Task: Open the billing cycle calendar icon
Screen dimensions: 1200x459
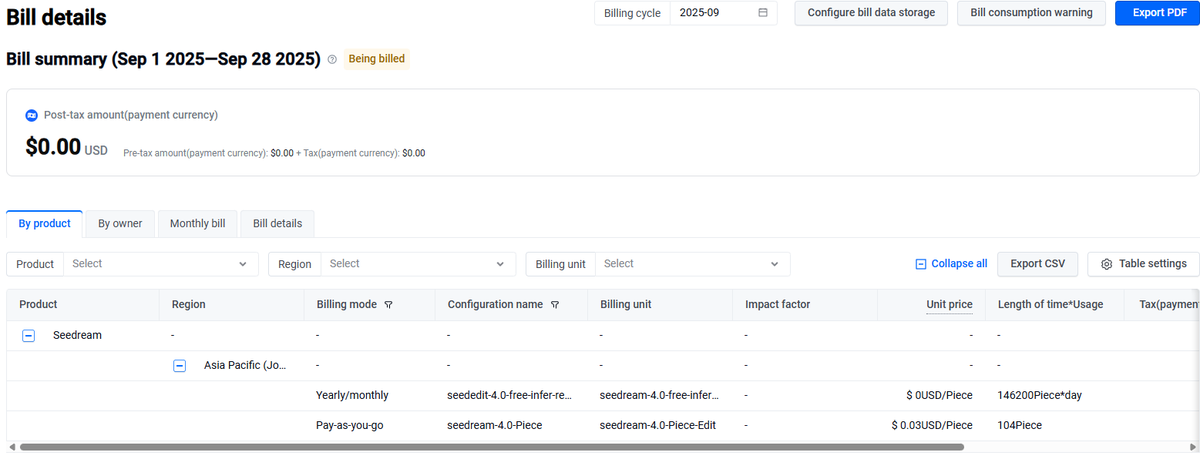Action: (x=763, y=13)
